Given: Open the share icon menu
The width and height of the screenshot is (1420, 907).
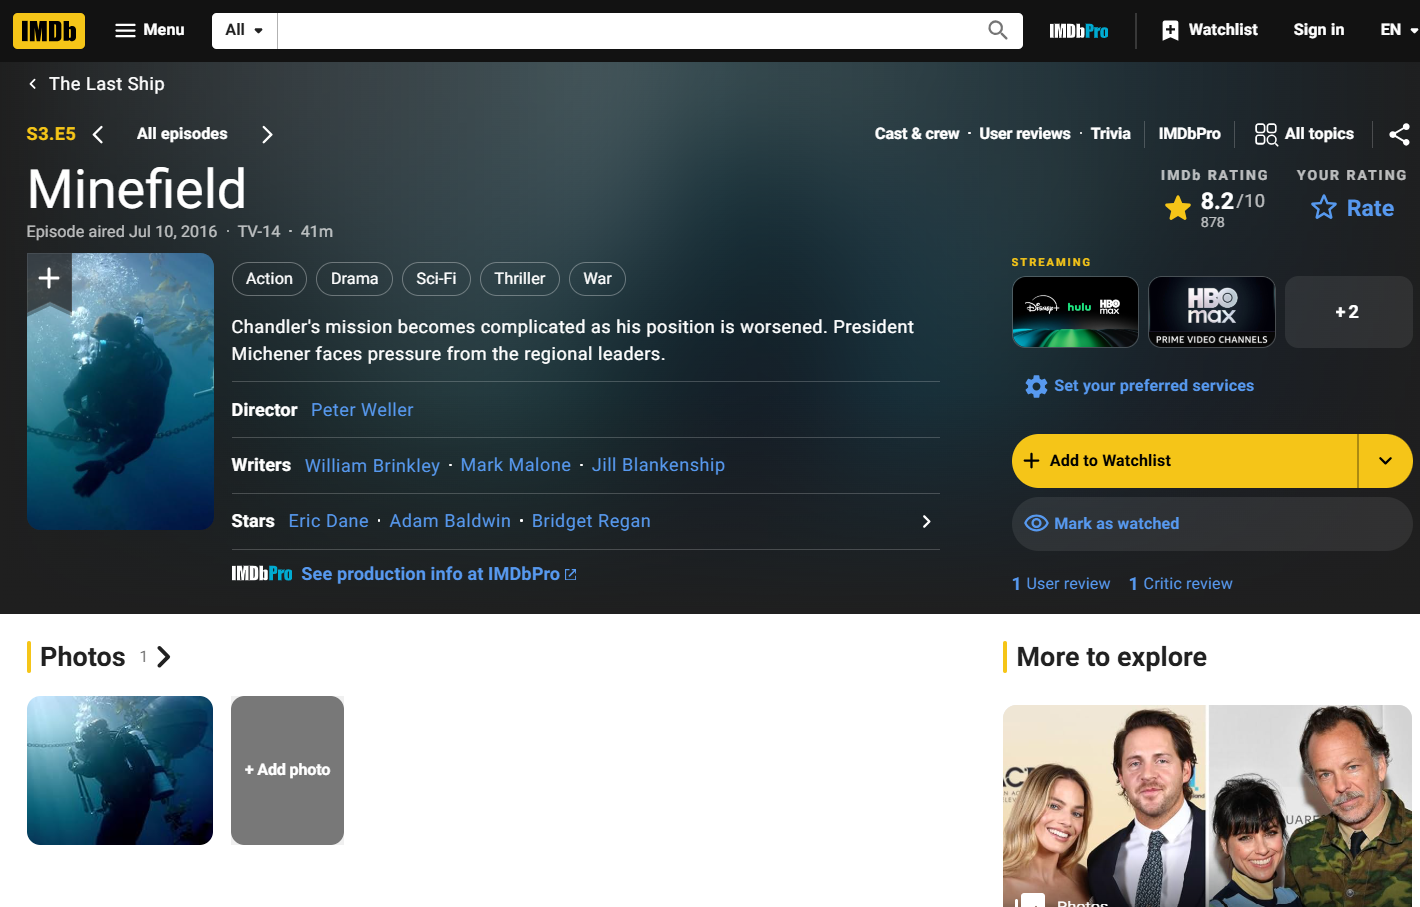Looking at the screenshot, I should click(1399, 134).
